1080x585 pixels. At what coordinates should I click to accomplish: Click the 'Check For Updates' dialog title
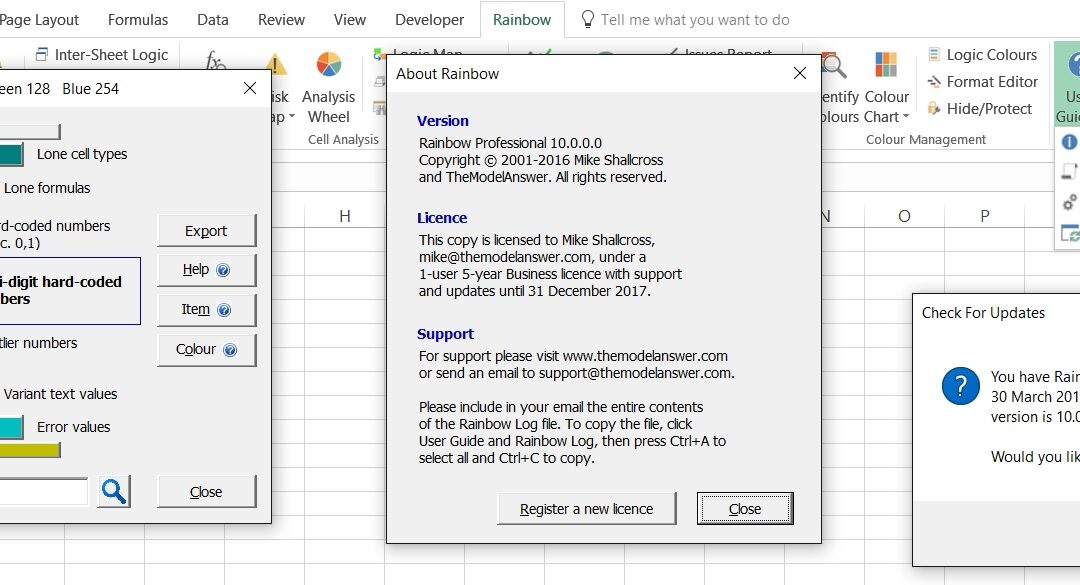coord(984,313)
